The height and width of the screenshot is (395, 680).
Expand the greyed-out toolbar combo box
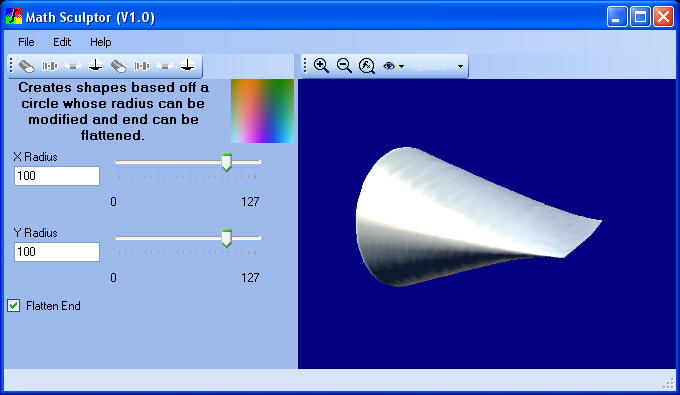[460, 66]
